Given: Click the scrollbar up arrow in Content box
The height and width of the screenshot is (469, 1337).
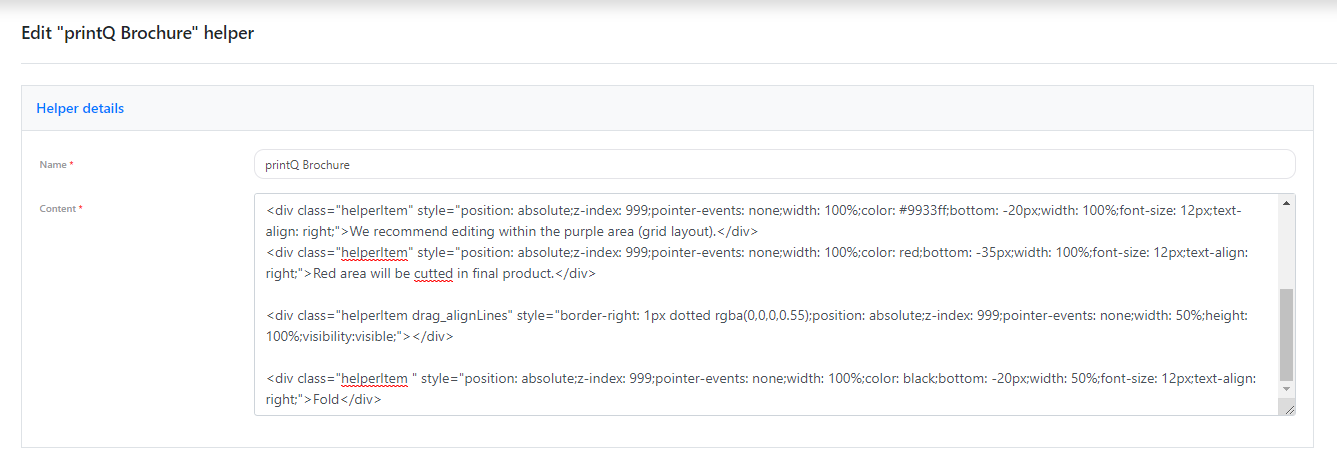Looking at the screenshot, I should pos(1286,203).
